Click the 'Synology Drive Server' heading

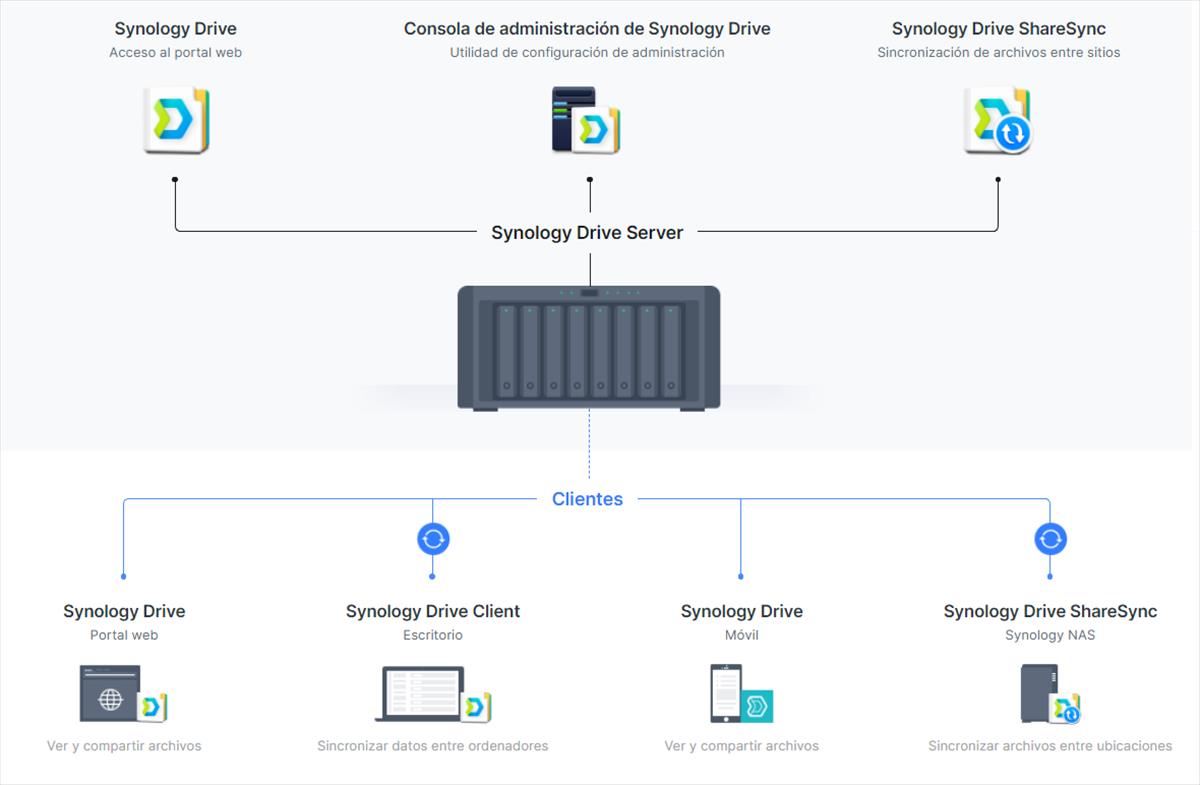coord(587,233)
